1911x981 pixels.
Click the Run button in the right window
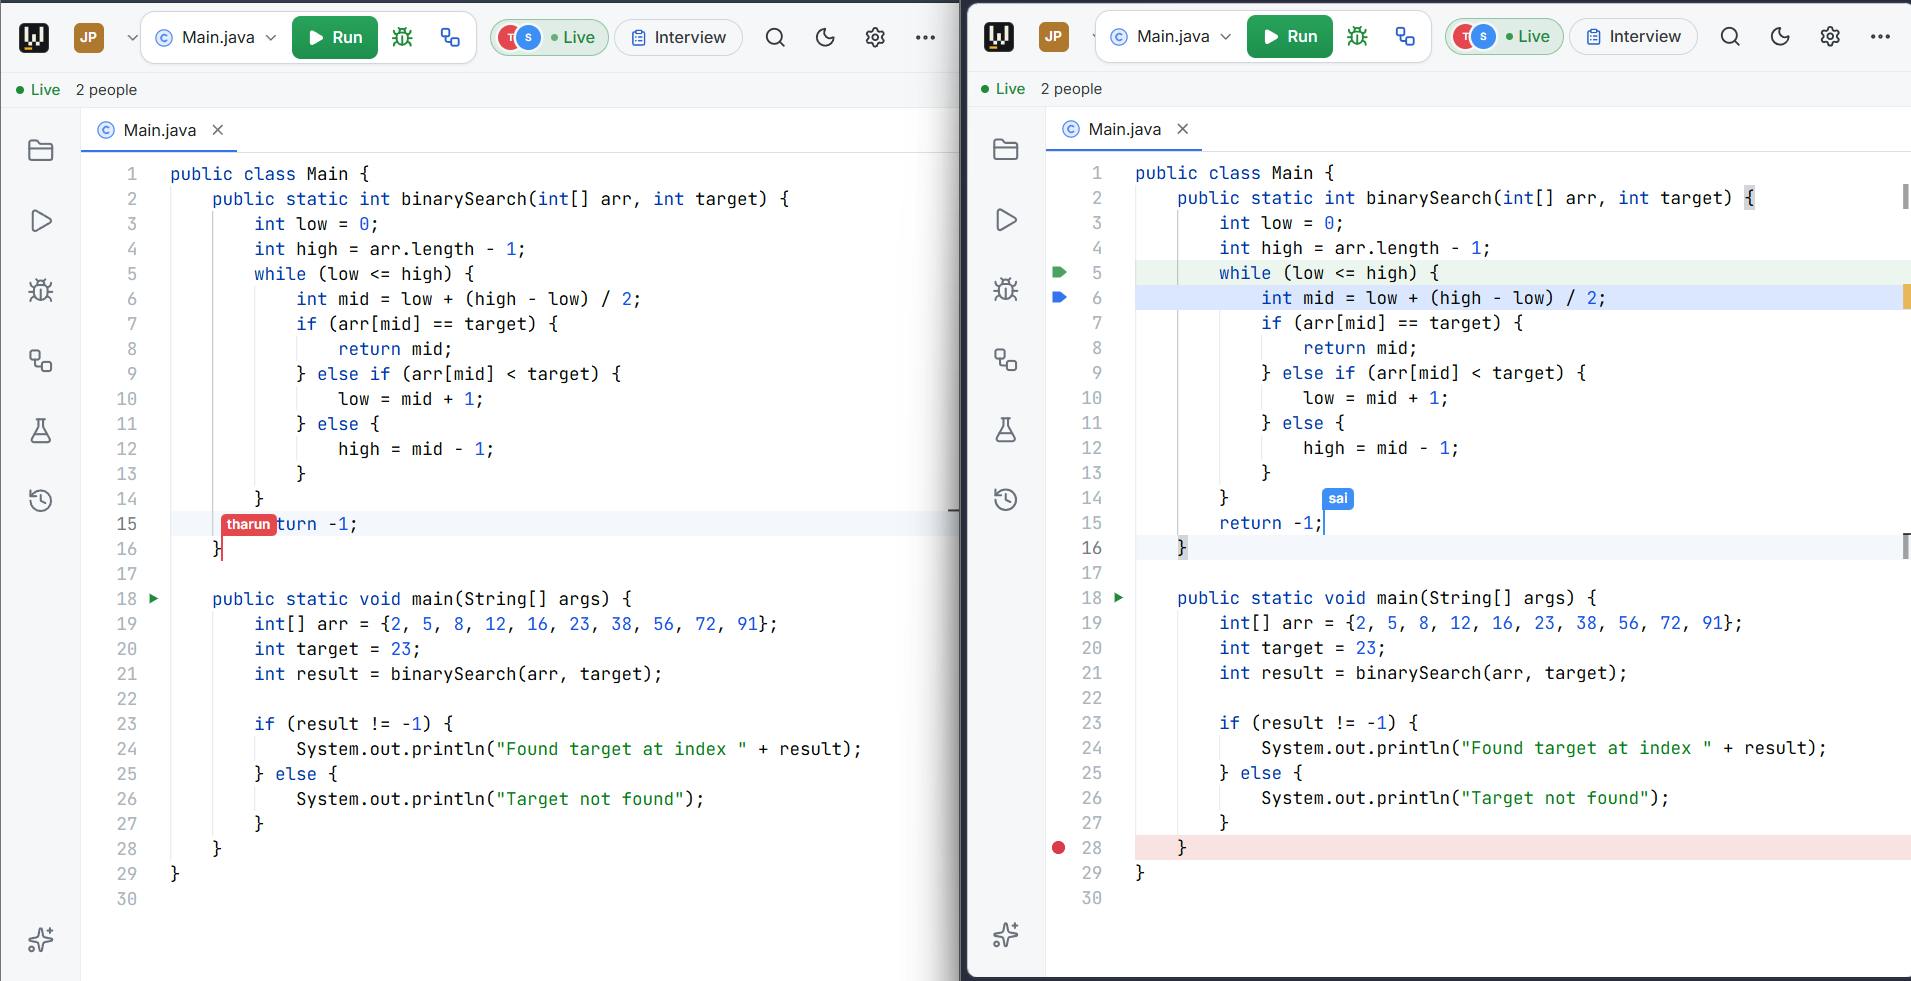click(1290, 36)
